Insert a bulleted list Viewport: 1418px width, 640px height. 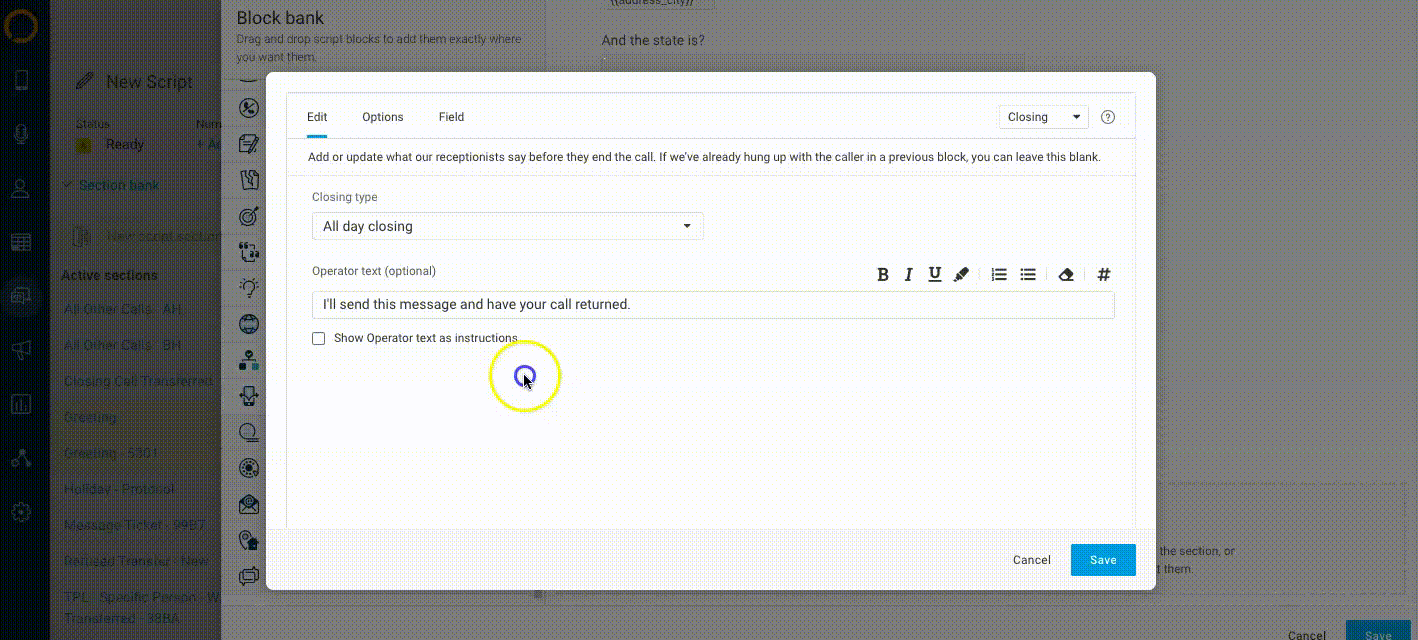[1028, 275]
